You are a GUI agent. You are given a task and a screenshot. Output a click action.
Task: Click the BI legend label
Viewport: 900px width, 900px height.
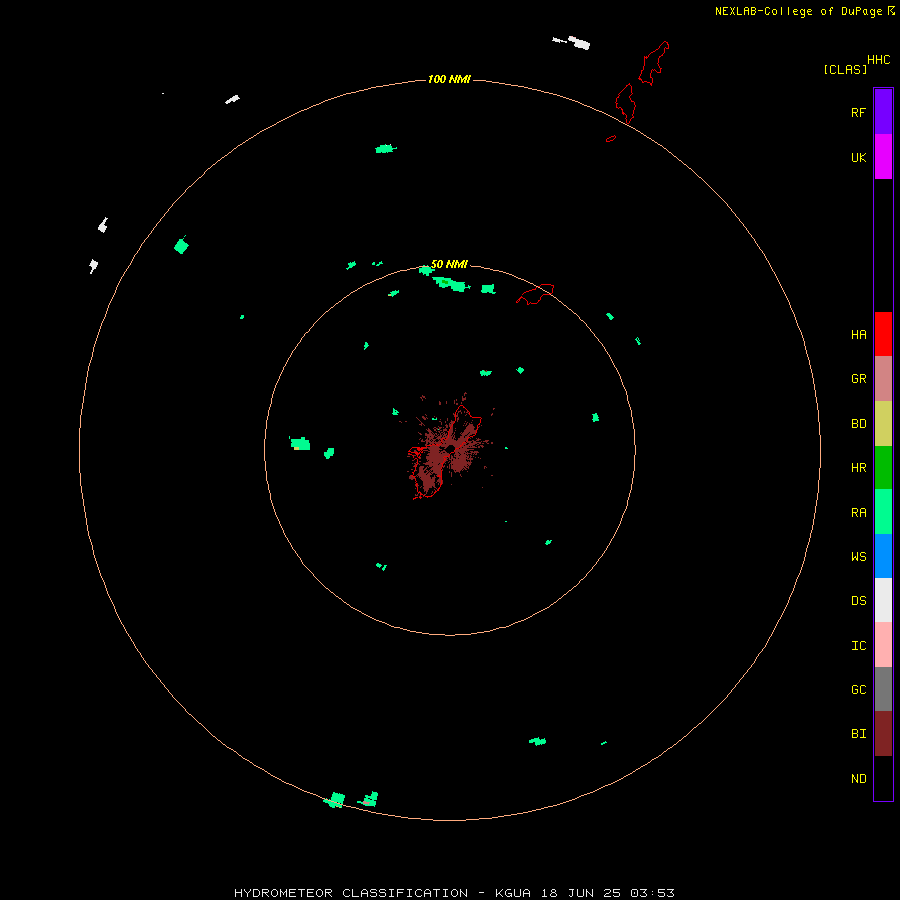[858, 734]
